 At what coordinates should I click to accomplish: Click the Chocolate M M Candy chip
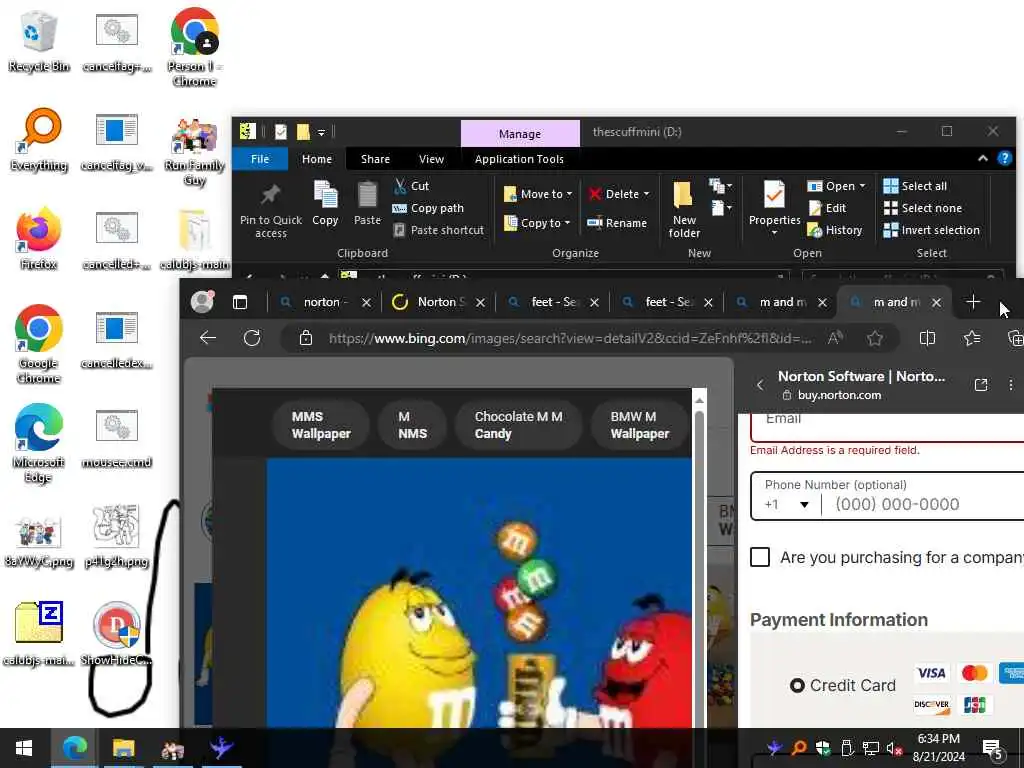click(519, 424)
